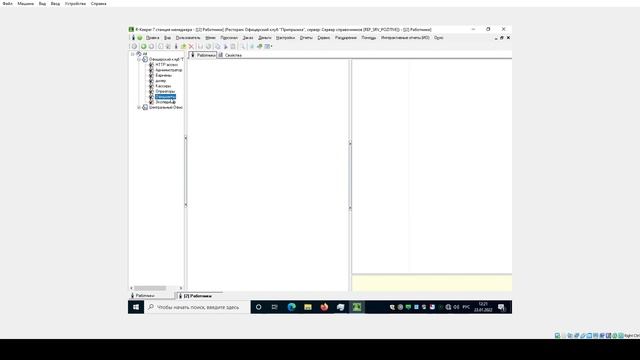Select the HTTP access role

coord(167,65)
